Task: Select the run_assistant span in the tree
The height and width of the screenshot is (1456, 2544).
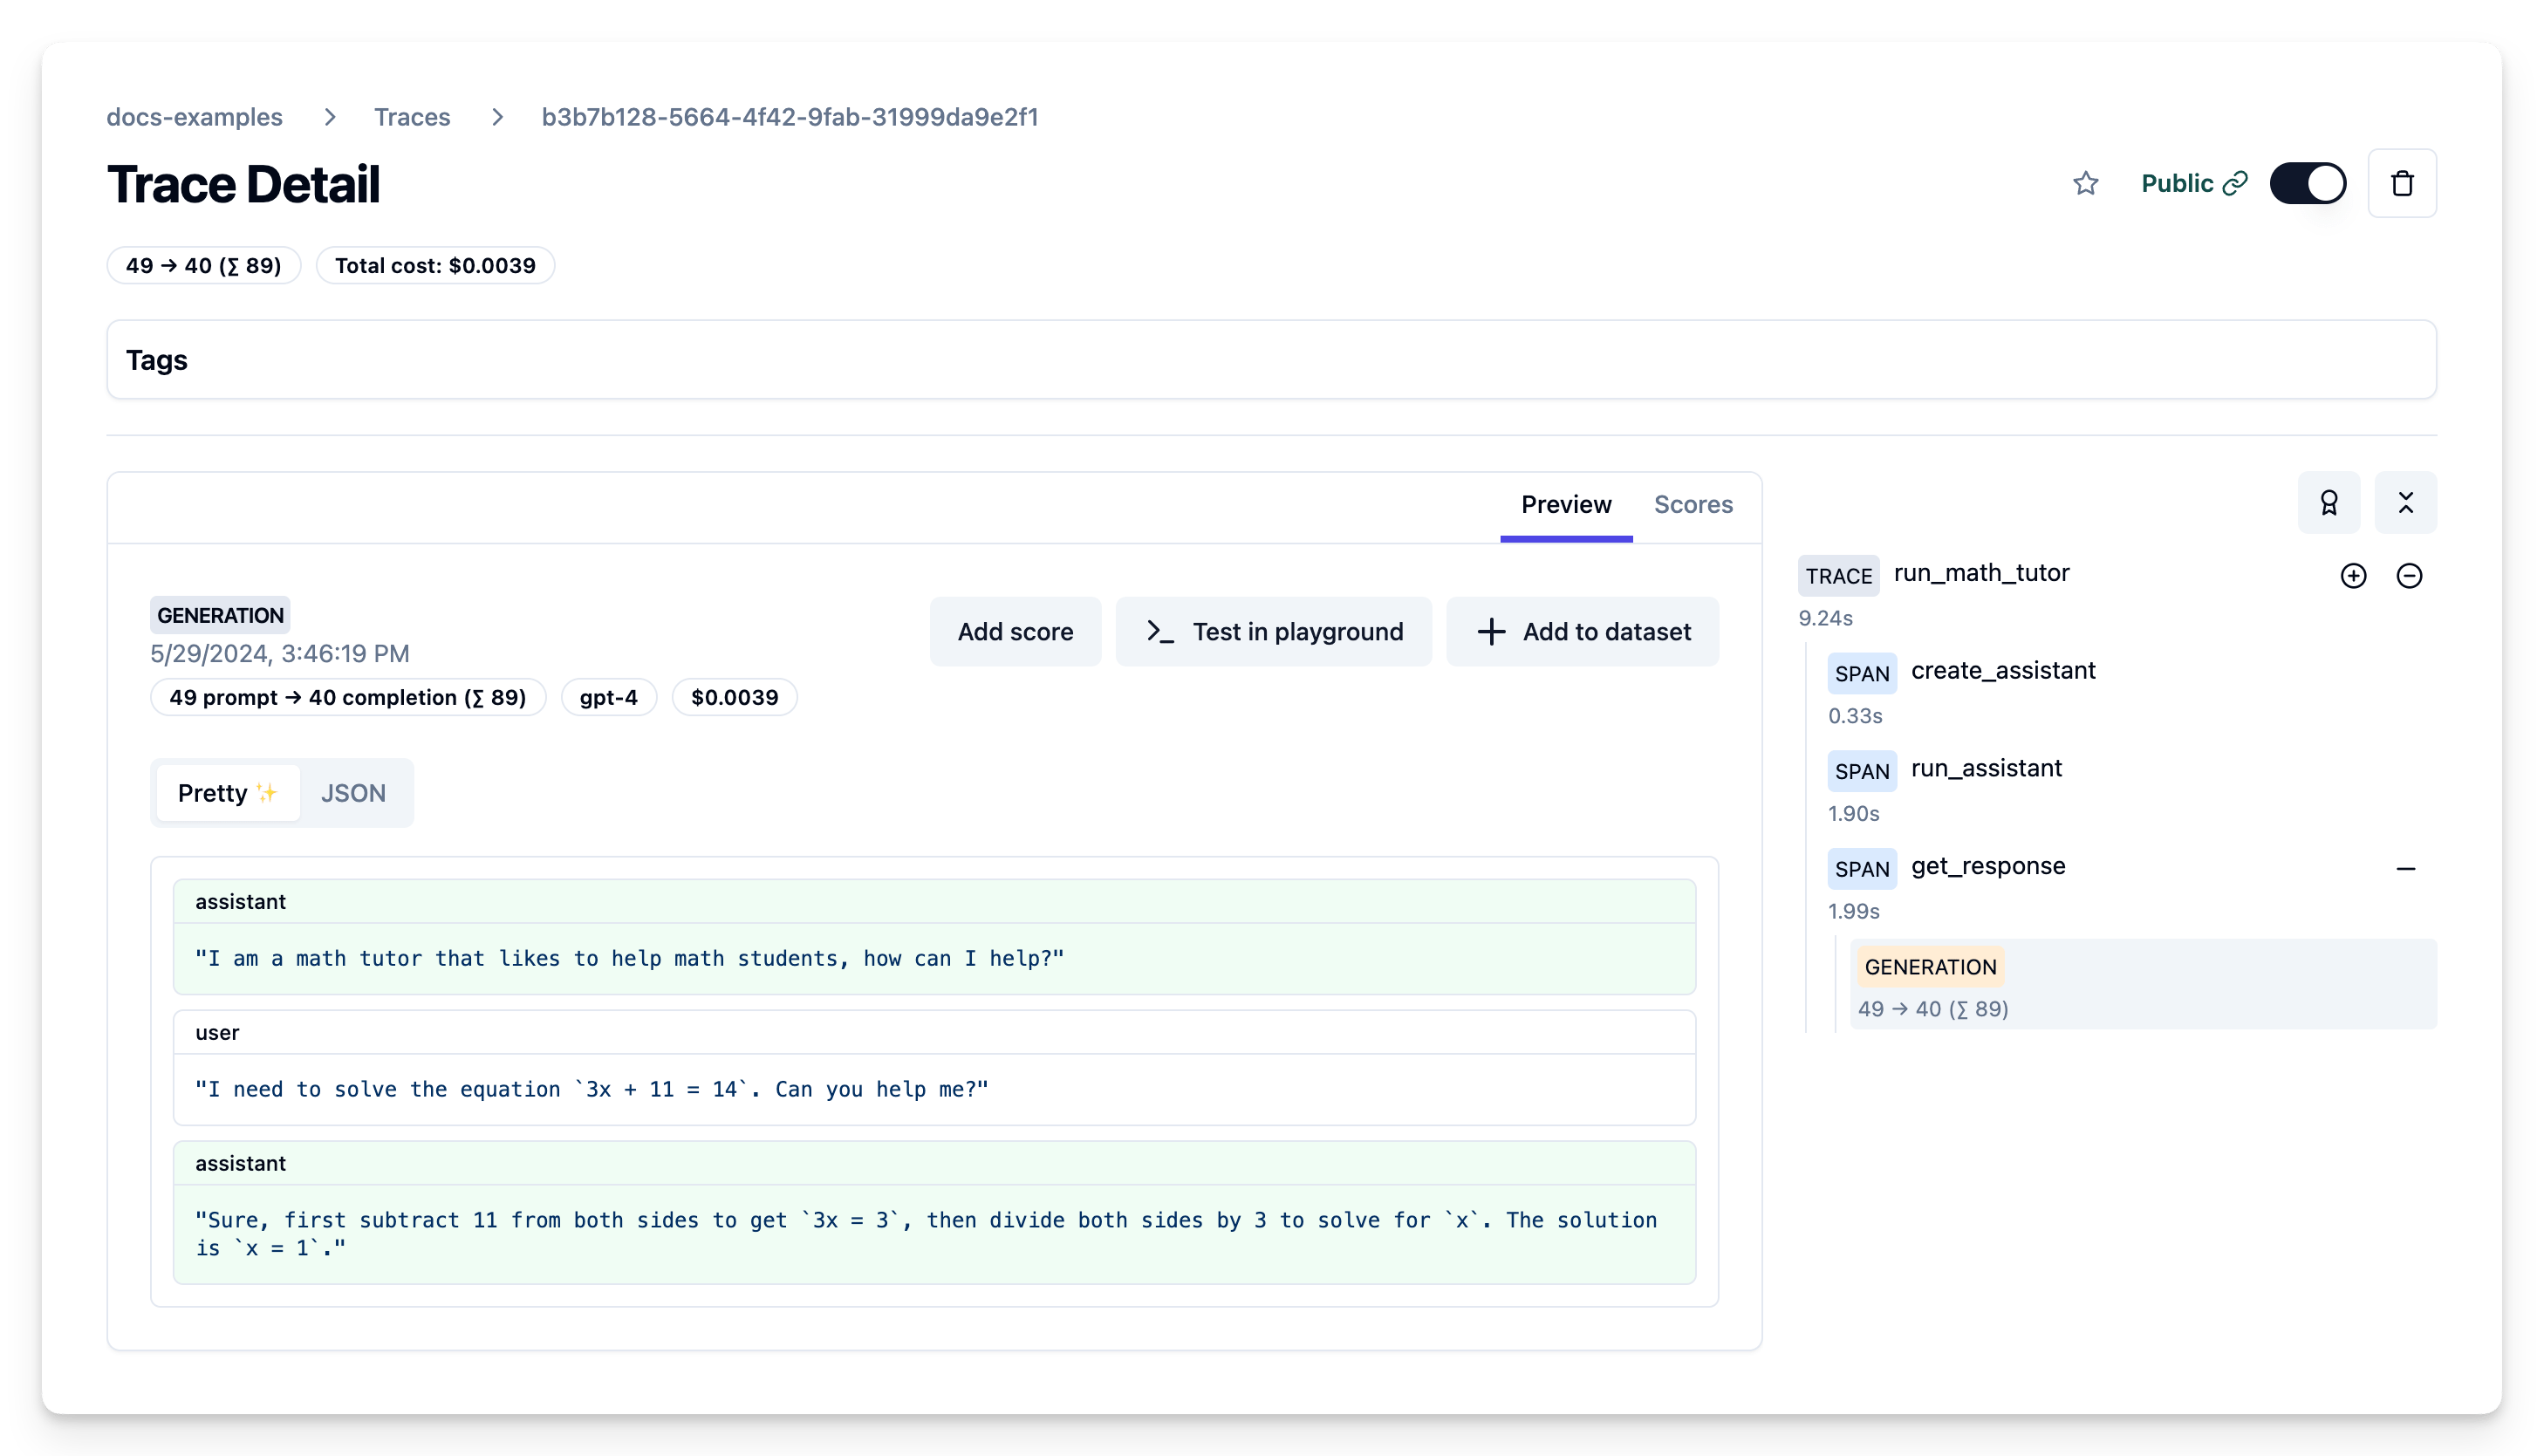Action: [x=1986, y=768]
